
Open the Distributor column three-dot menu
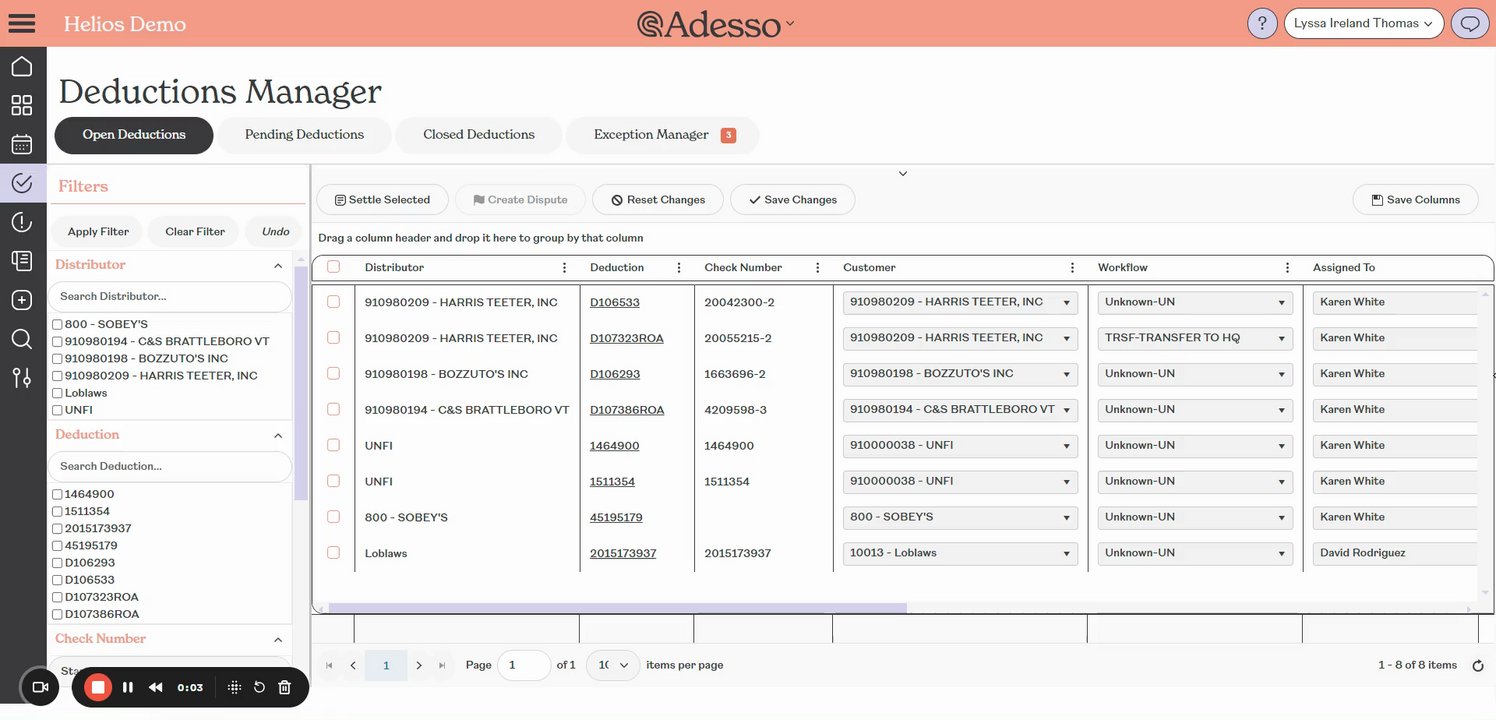pos(564,268)
